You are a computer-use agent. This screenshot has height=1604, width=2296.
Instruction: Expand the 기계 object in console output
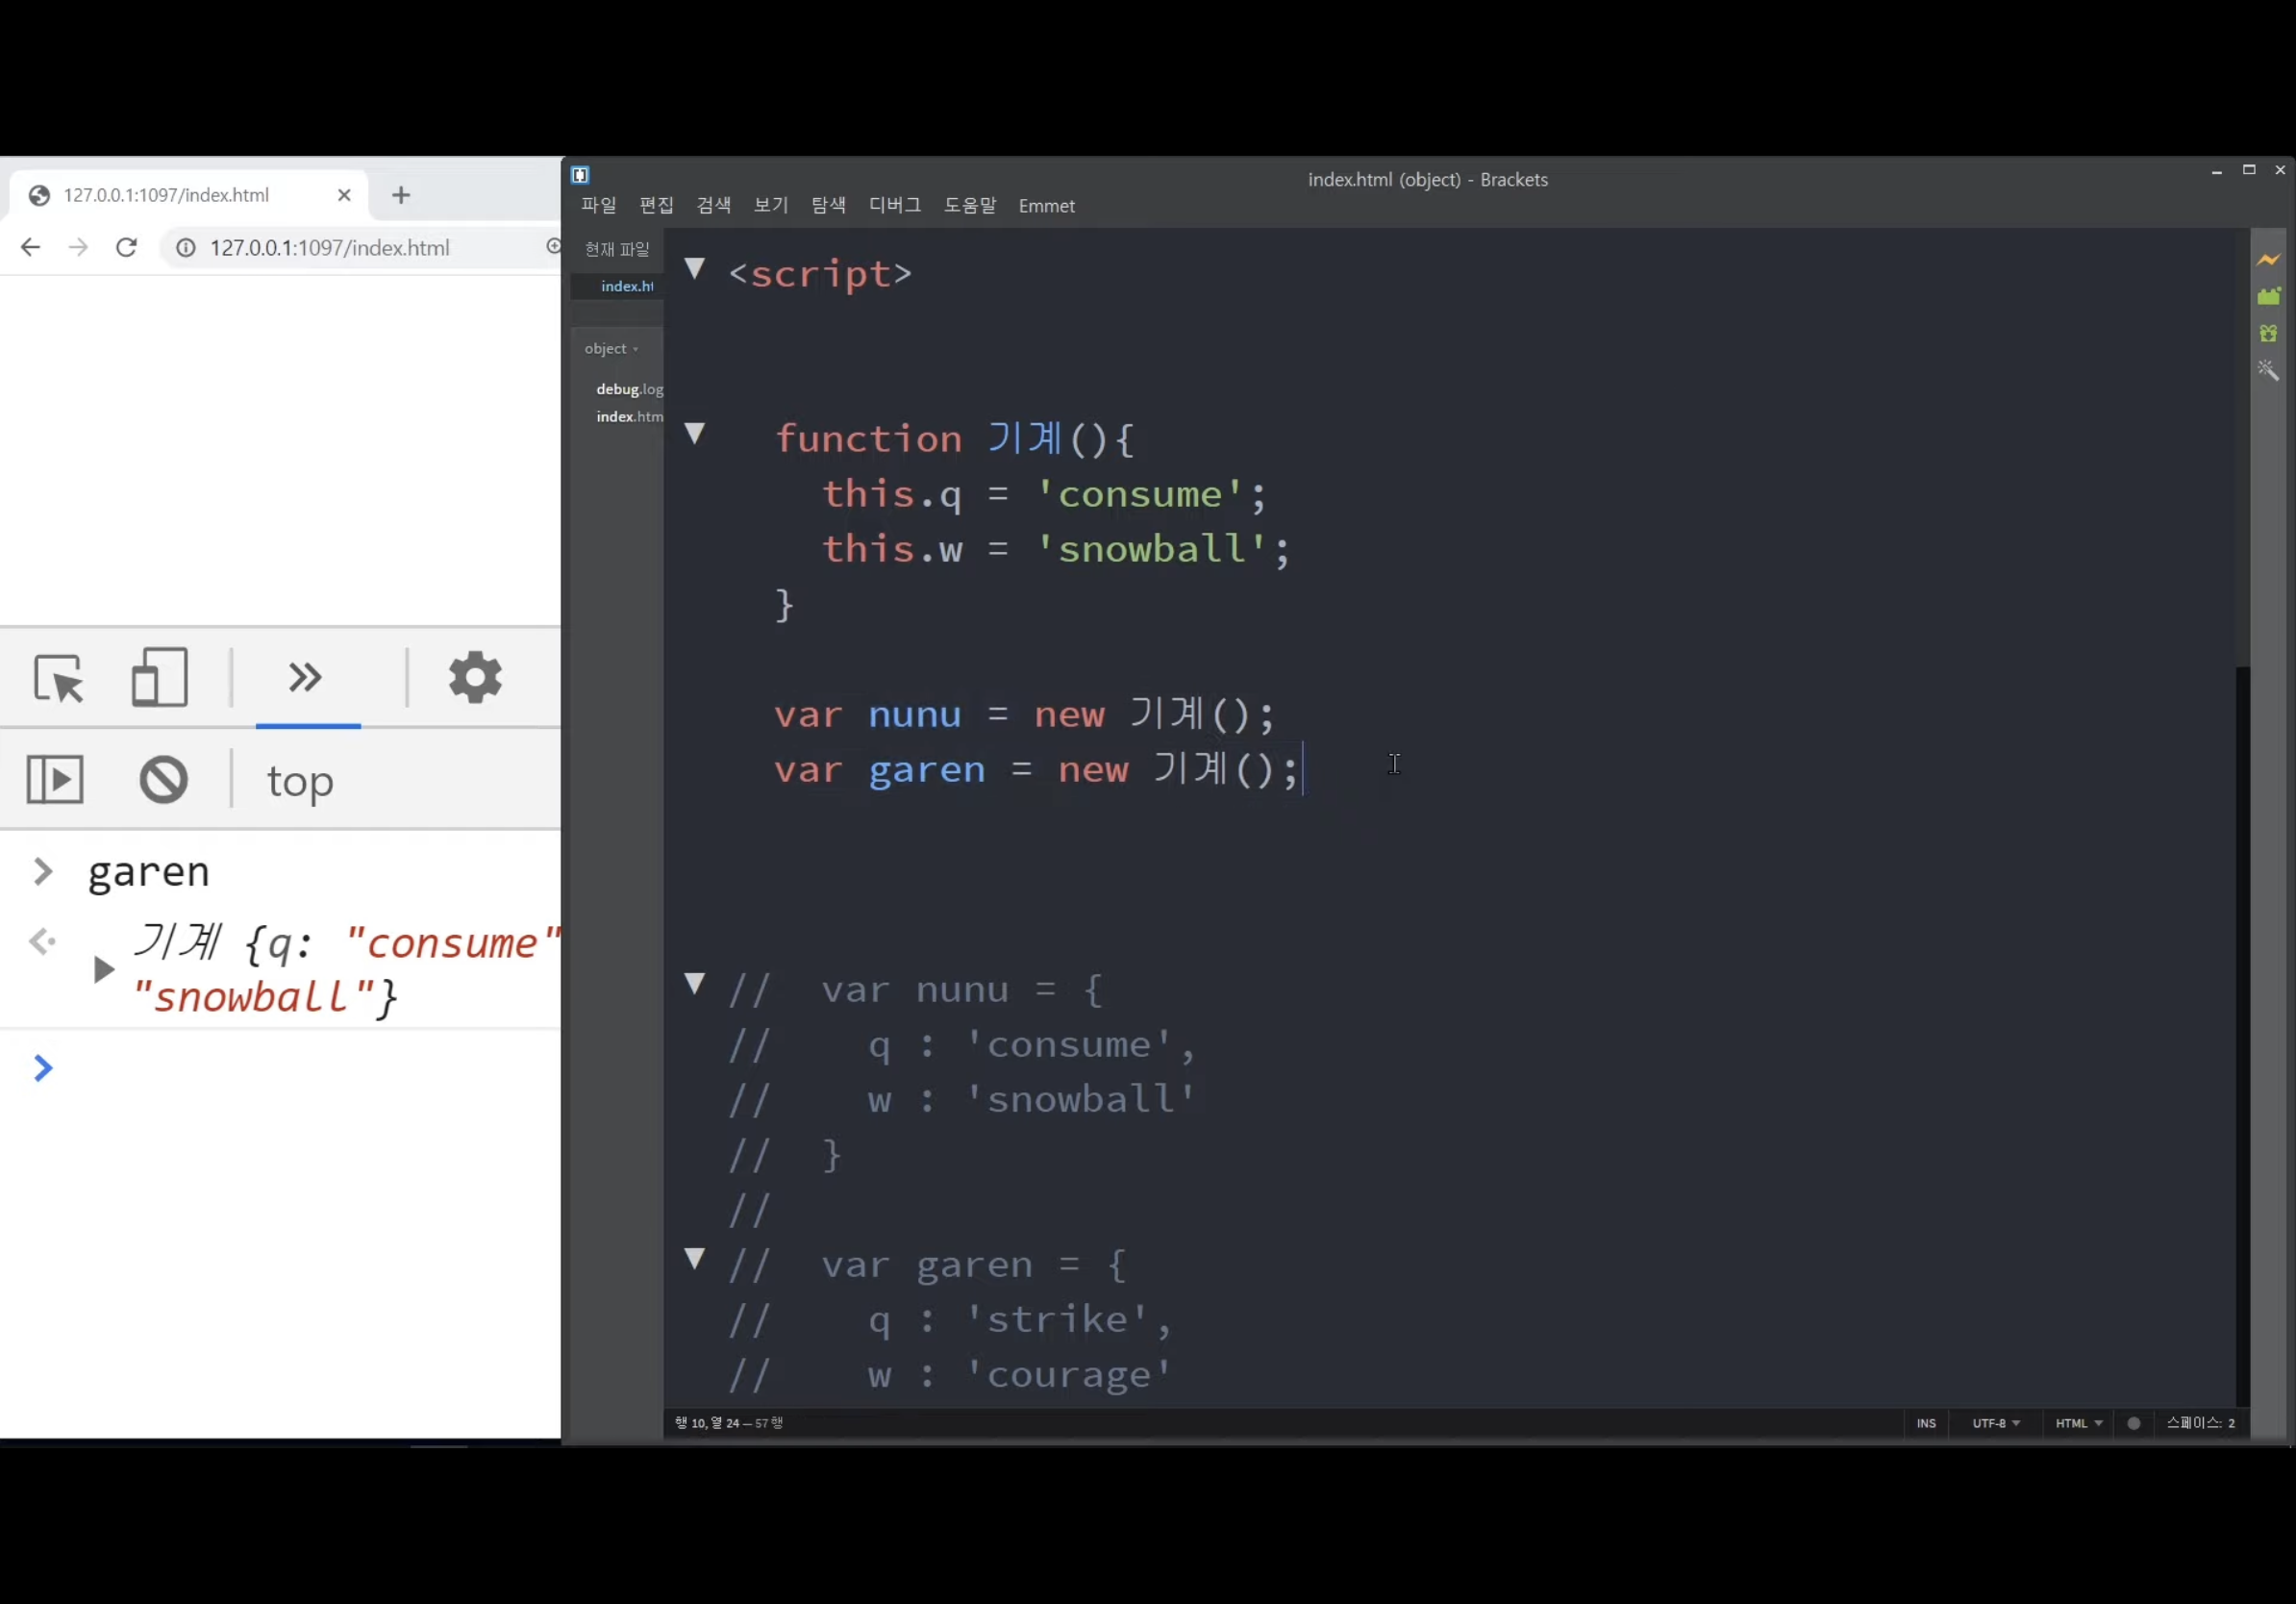point(103,970)
